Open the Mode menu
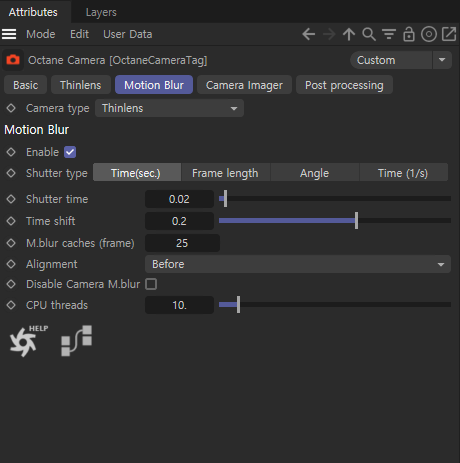 coord(41,34)
